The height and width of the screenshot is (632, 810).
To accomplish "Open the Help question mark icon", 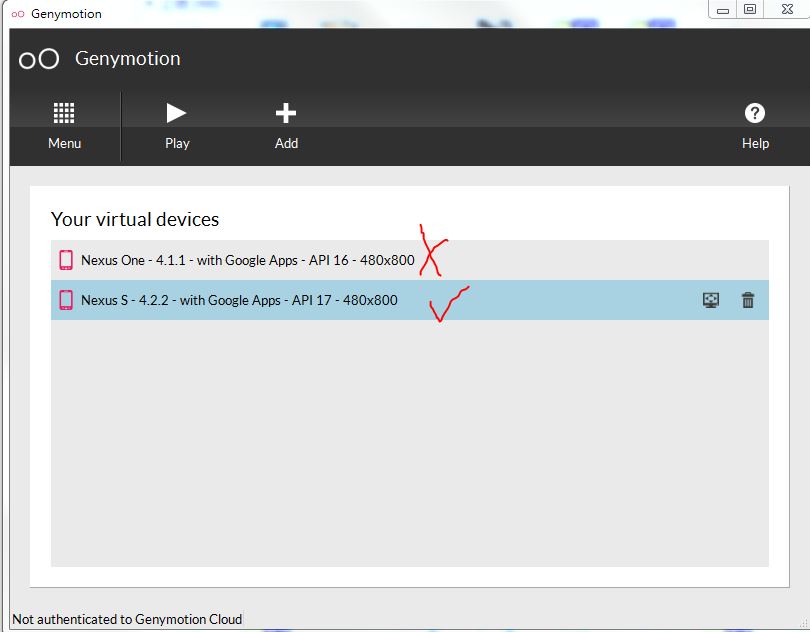I will (755, 113).
